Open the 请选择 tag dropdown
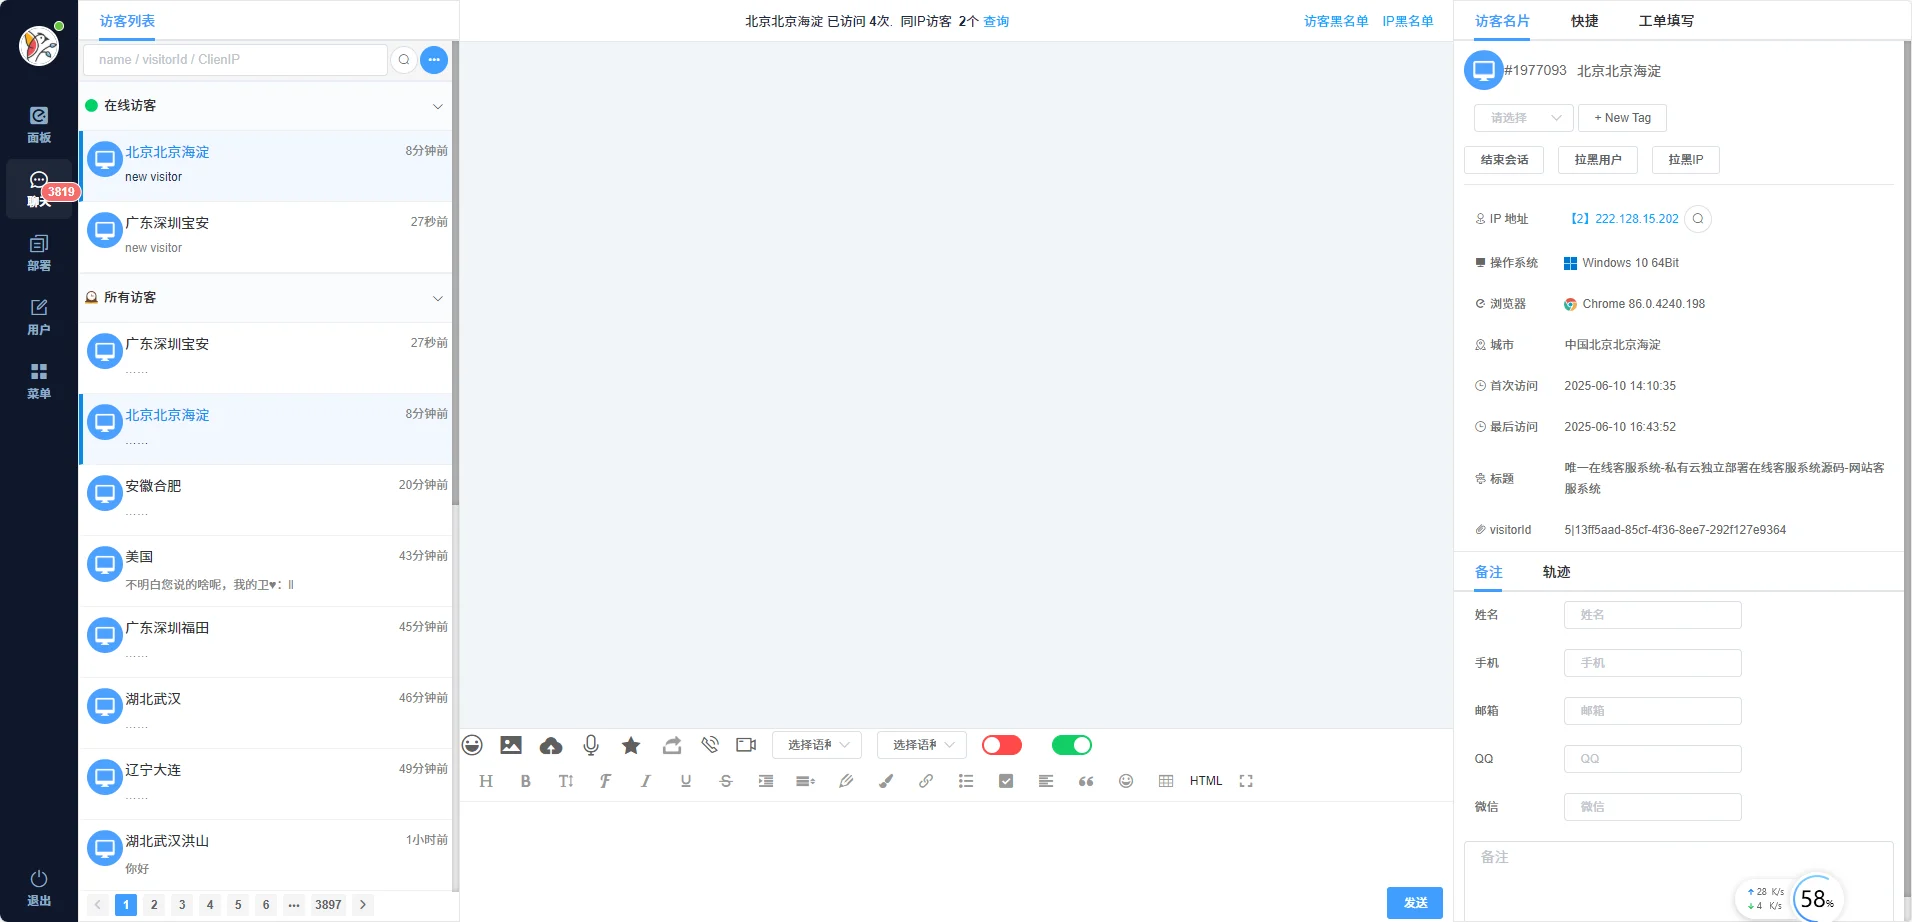The image size is (1912, 922). [x=1524, y=118]
